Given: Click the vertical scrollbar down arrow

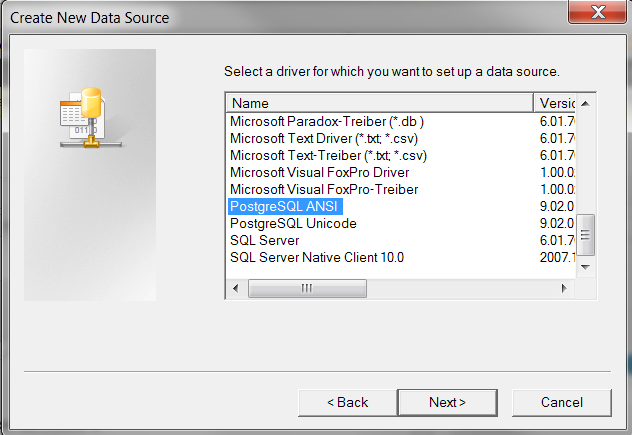Looking at the screenshot, I should click(586, 267).
